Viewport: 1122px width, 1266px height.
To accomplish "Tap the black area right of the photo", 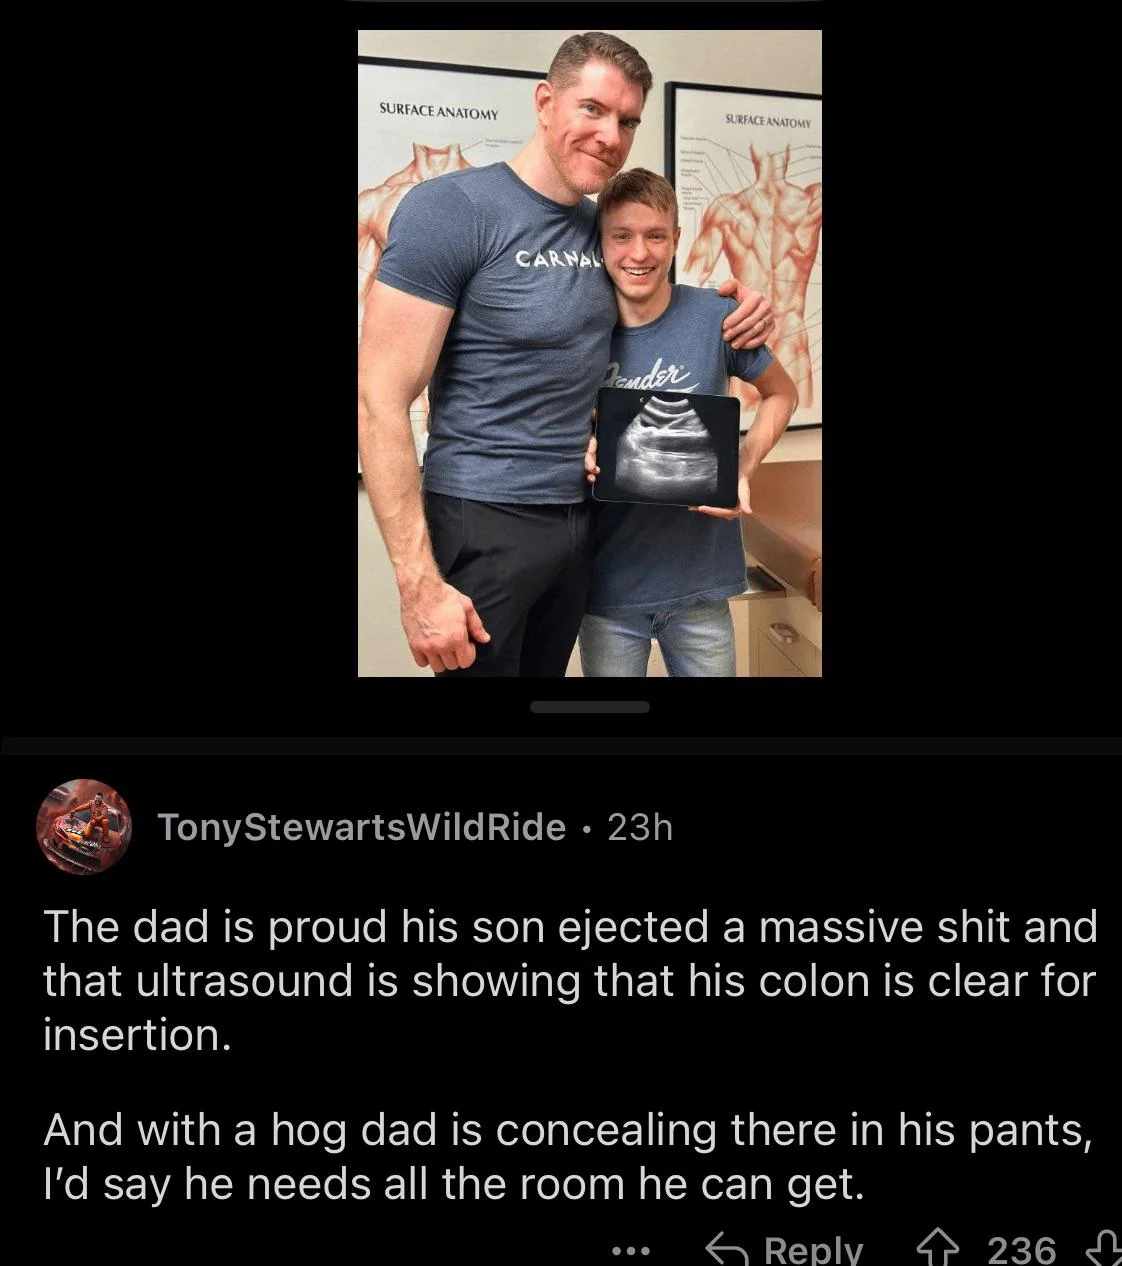I will pos(970,350).
